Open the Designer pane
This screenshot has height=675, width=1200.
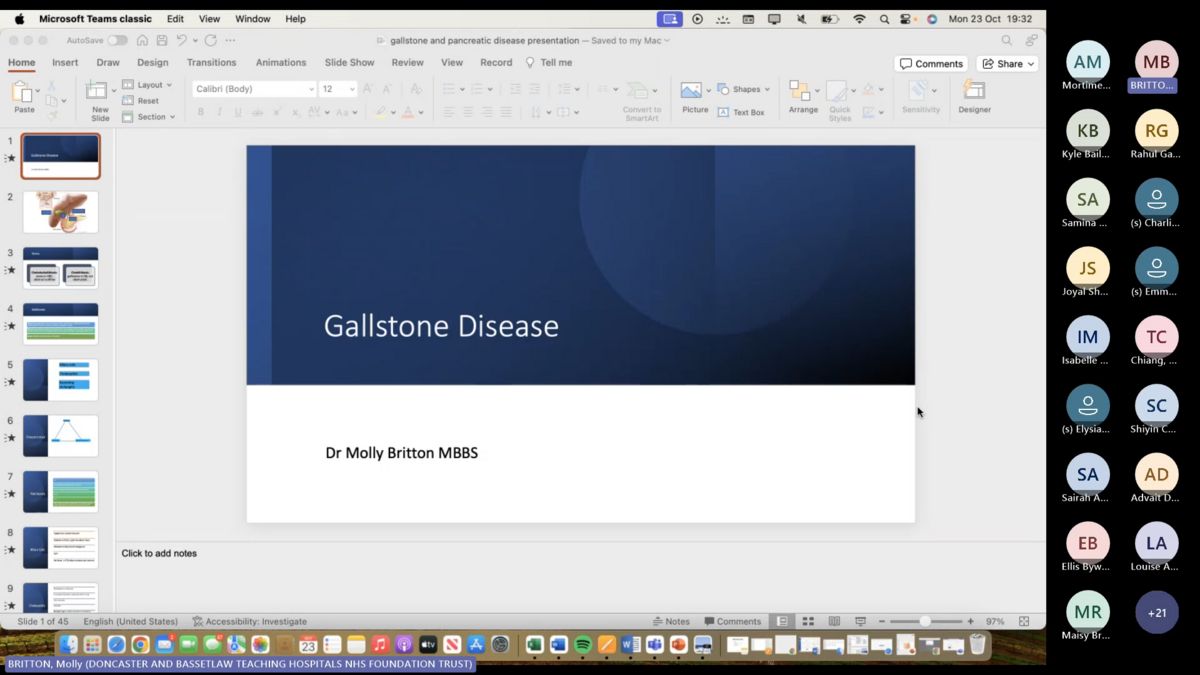click(974, 97)
